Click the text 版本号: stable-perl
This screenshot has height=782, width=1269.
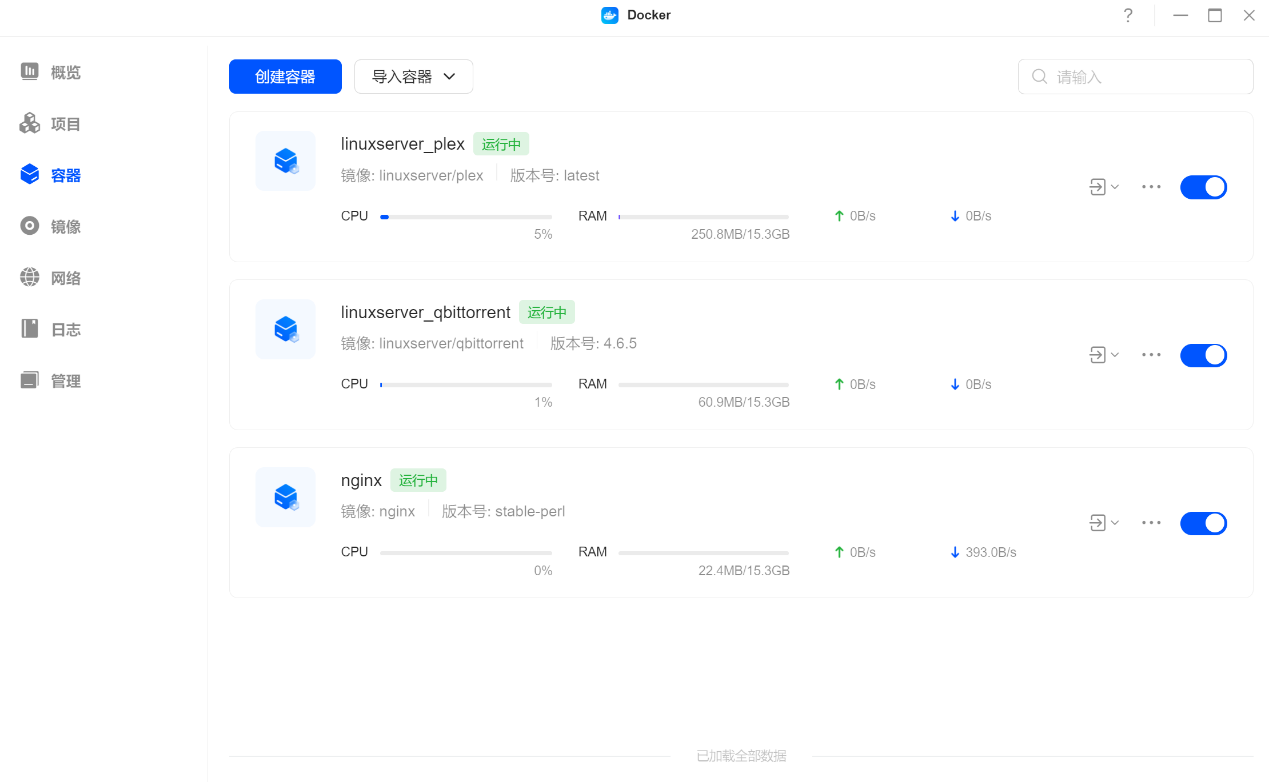pos(503,511)
